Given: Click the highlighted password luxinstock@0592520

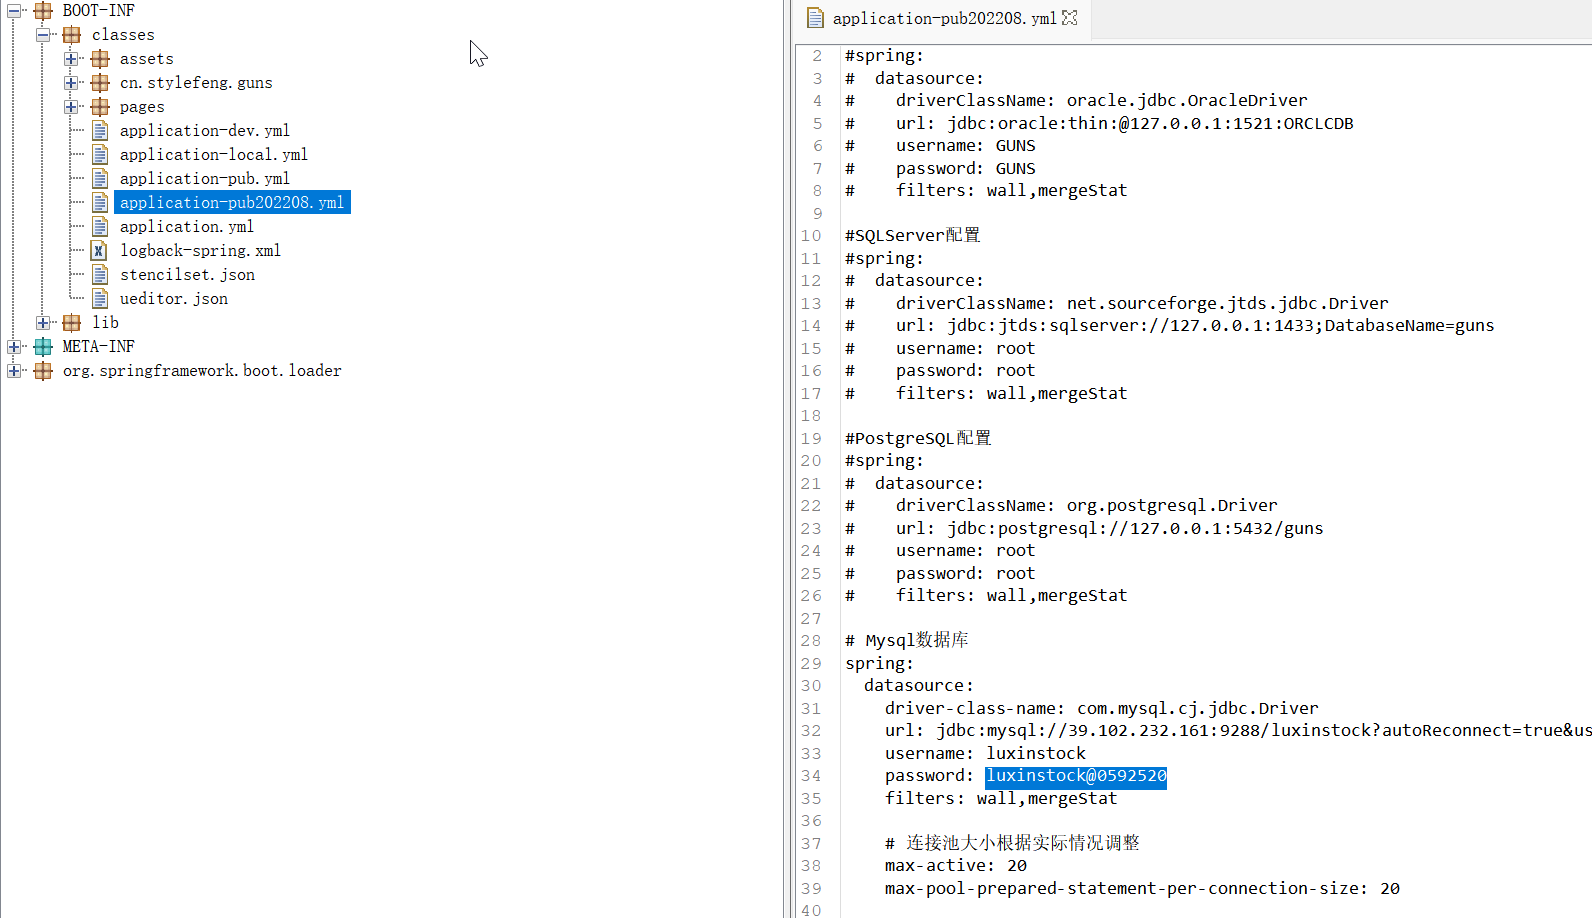Looking at the screenshot, I should (1076, 776).
